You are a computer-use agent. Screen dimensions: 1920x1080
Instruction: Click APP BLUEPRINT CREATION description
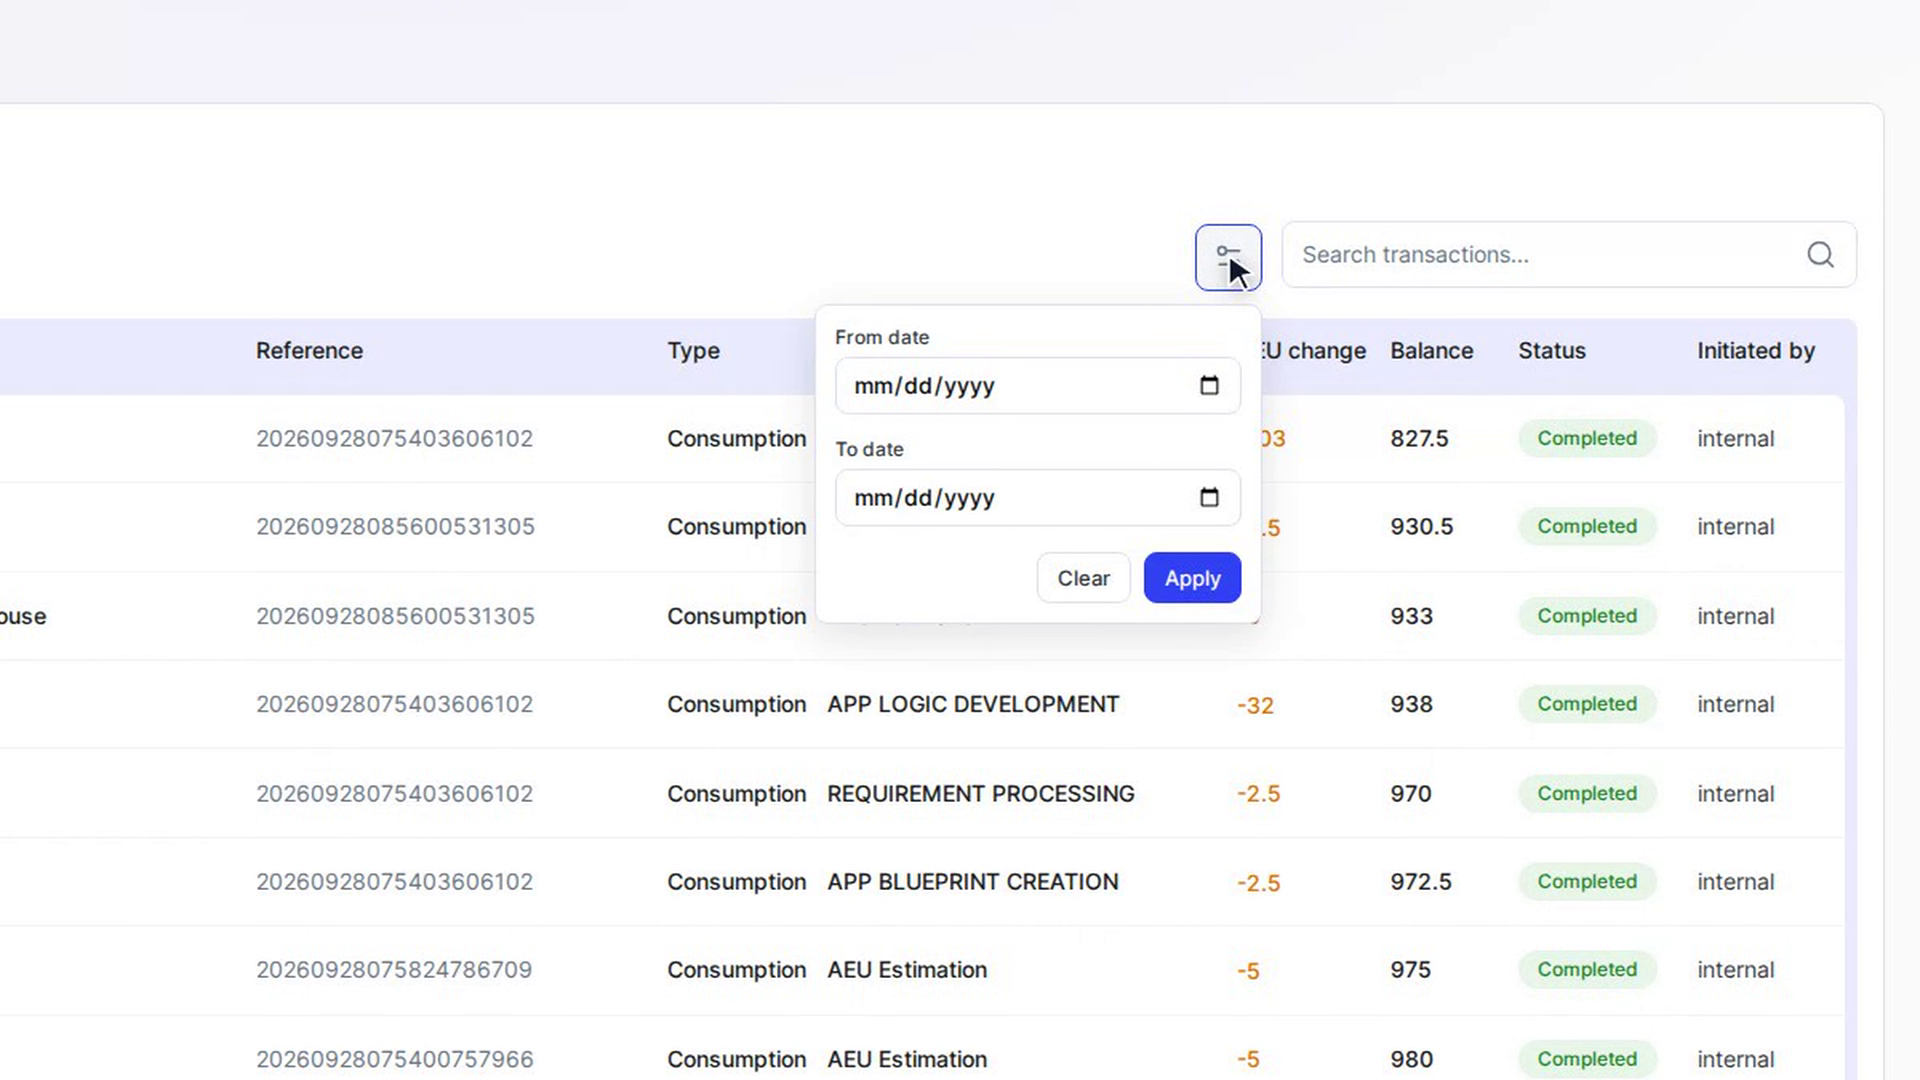coord(972,882)
